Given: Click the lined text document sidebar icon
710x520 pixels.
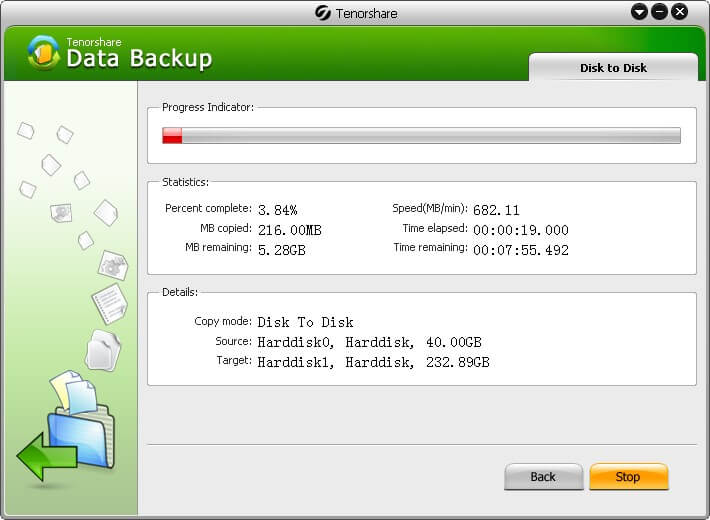Looking at the screenshot, I should pos(108,303).
